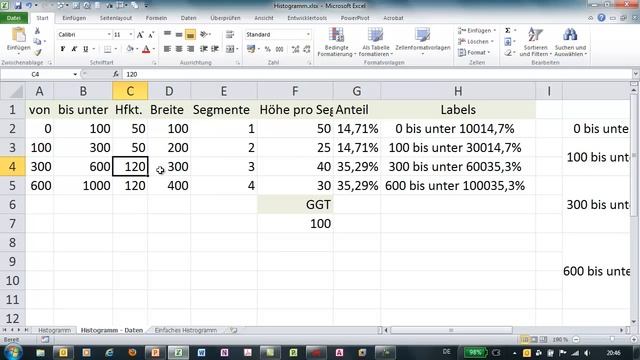Click the Bedingte Formatierung icon
640x360 pixels.
coord(337,36)
